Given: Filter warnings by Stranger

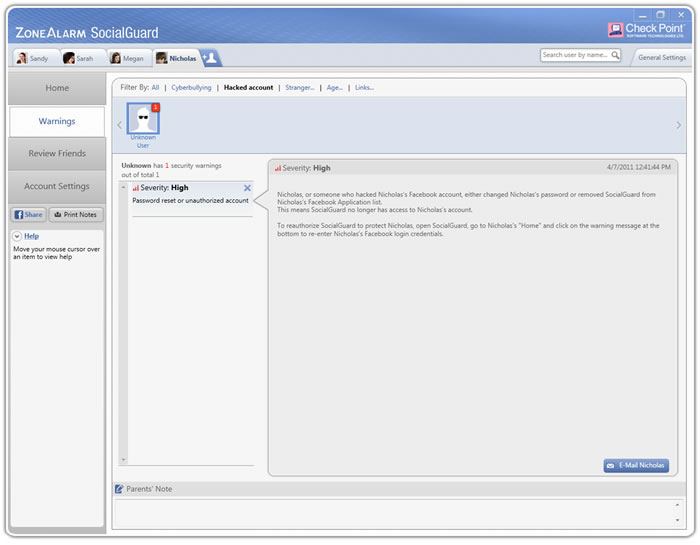Looking at the screenshot, I should [x=300, y=87].
